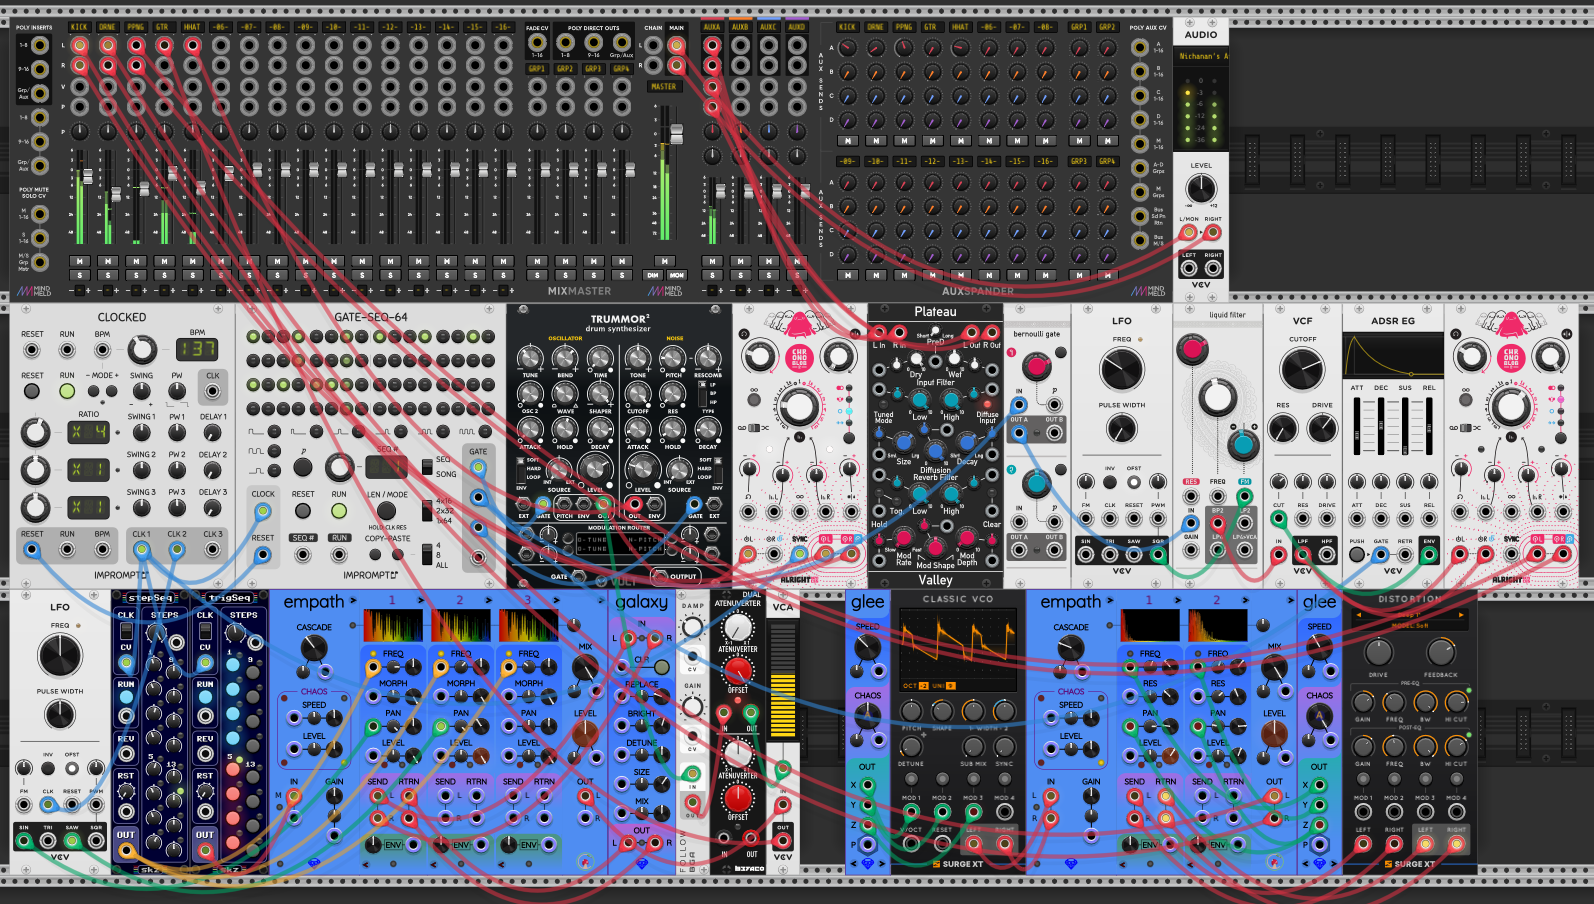Flip the TRUMMOR LP/BP/HP filter type switch
1594x904 pixels.
click(703, 393)
